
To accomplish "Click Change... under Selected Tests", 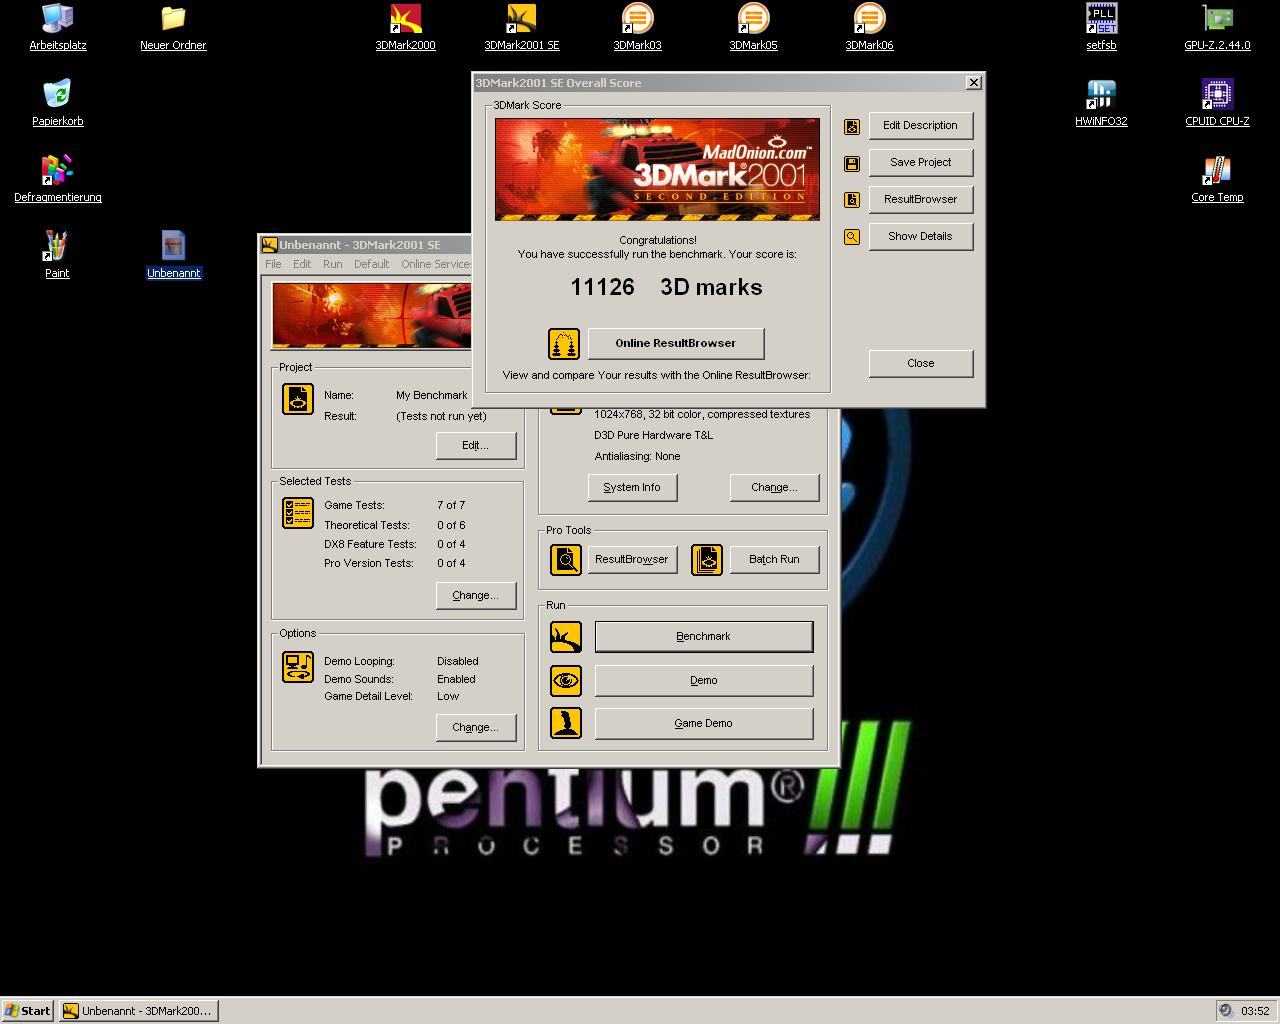I will [x=475, y=596].
